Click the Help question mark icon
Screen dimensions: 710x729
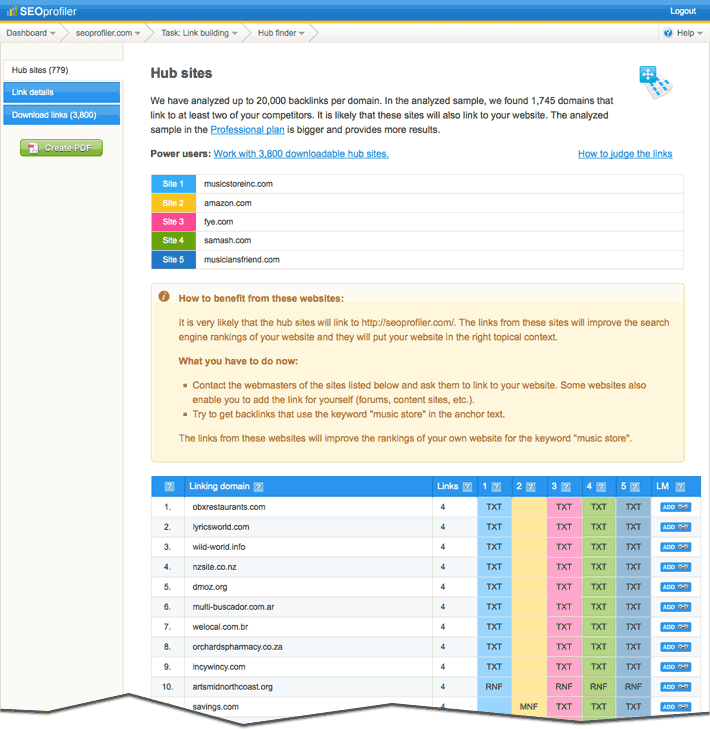click(x=668, y=33)
